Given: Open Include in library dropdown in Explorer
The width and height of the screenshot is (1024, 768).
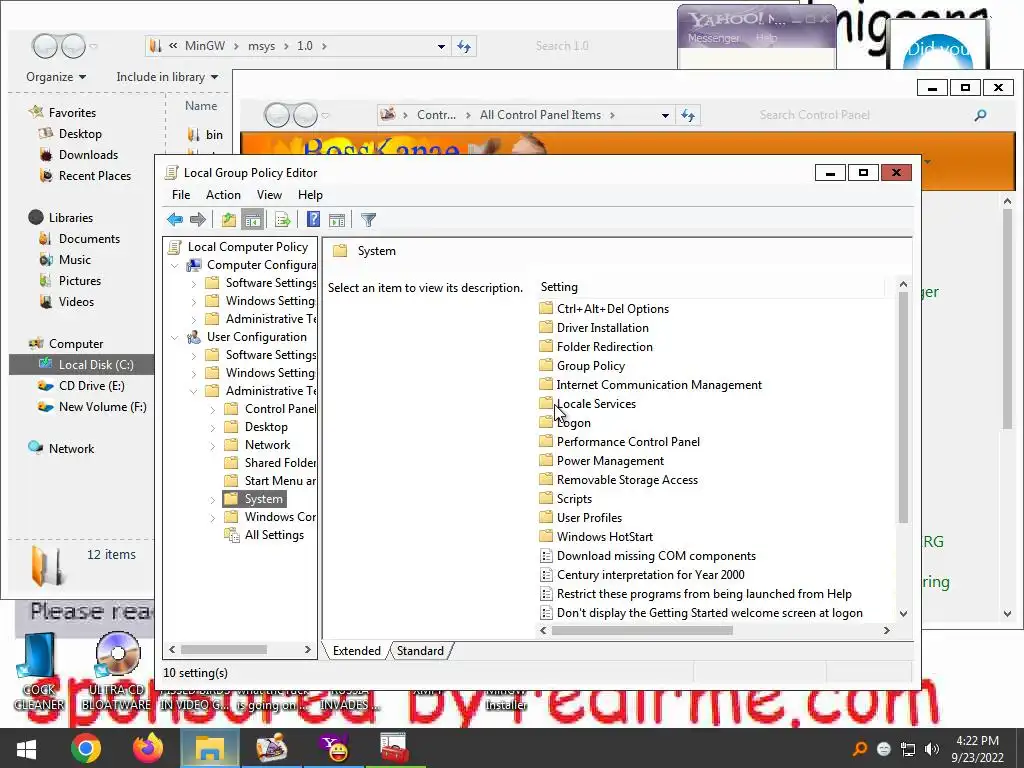Looking at the screenshot, I should pyautogui.click(x=167, y=76).
